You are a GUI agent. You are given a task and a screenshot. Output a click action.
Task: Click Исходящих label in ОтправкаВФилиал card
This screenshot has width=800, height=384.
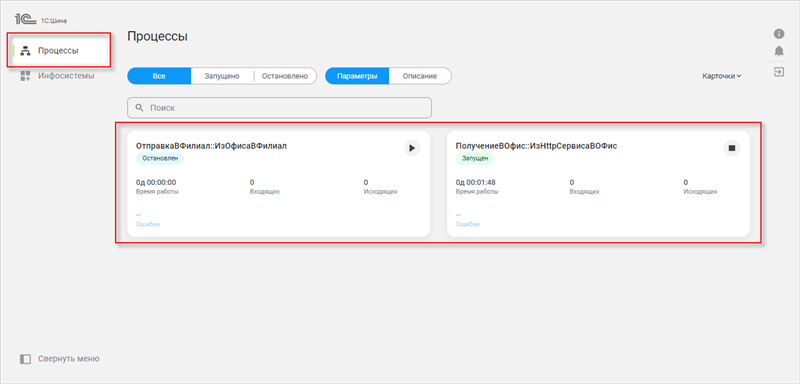point(381,192)
